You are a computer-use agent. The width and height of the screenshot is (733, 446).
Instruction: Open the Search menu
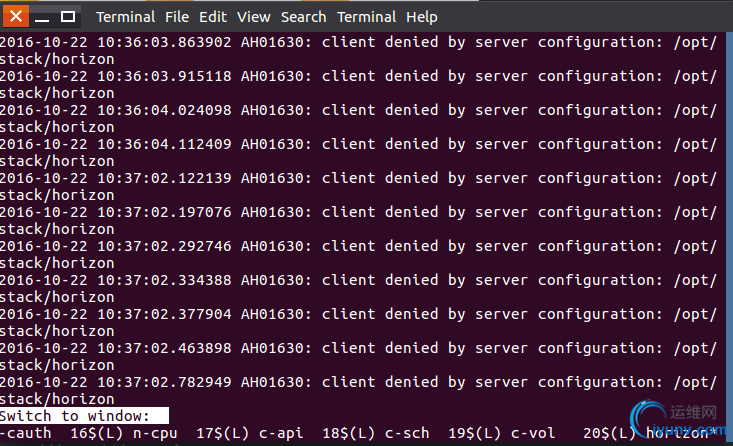point(303,17)
